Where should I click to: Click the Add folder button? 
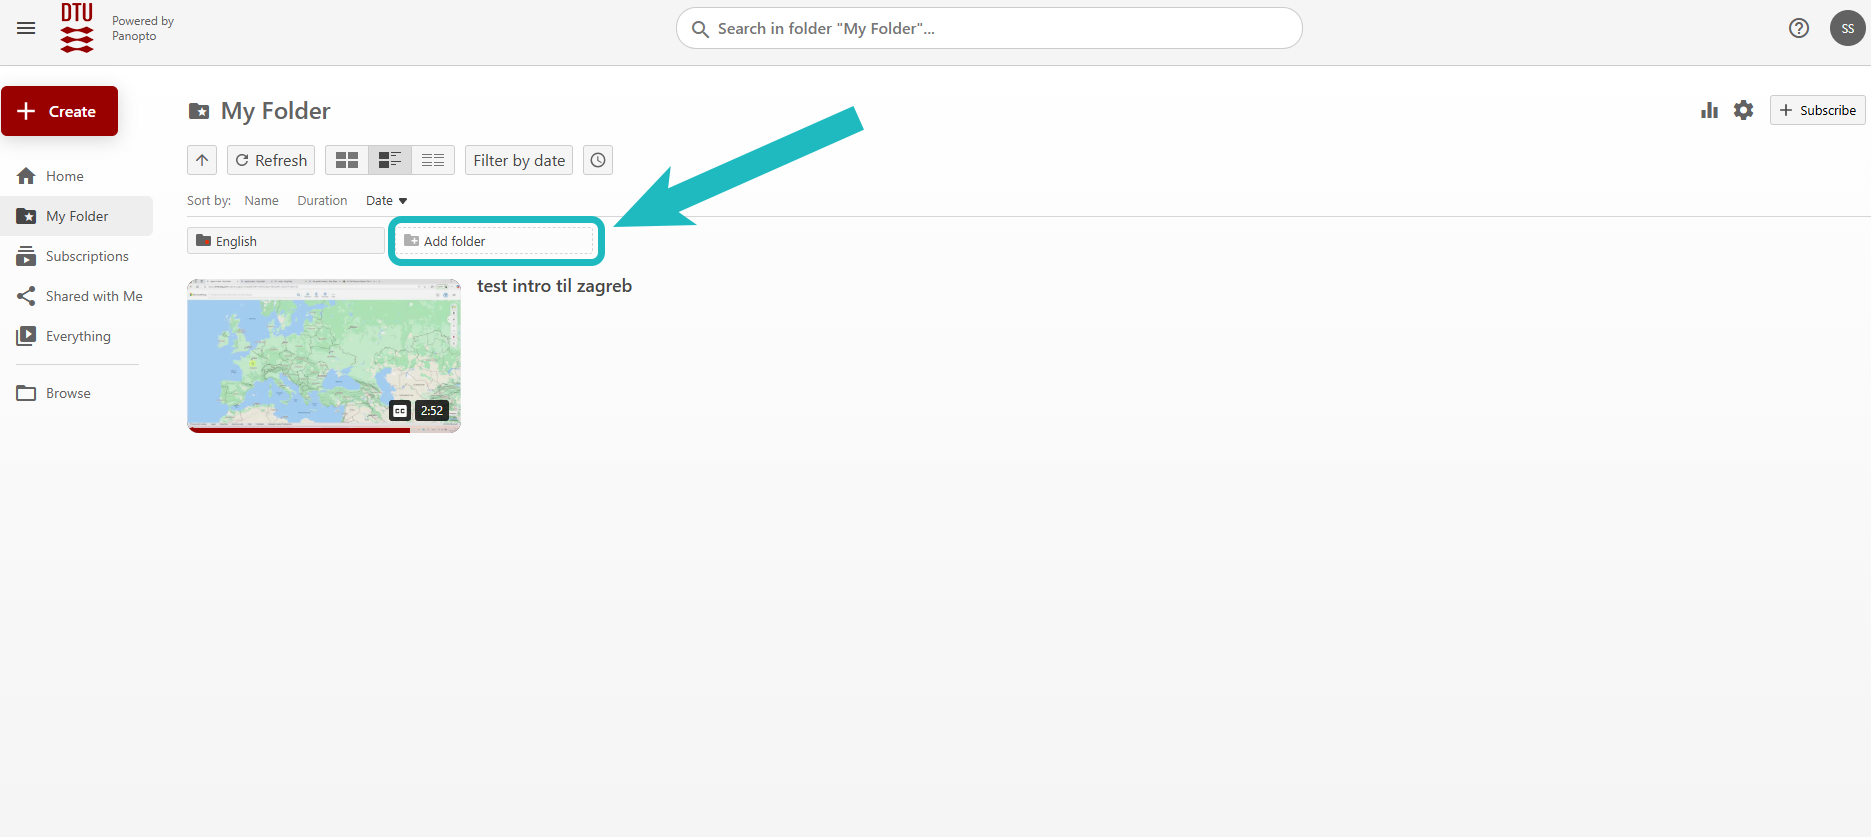tap(496, 241)
